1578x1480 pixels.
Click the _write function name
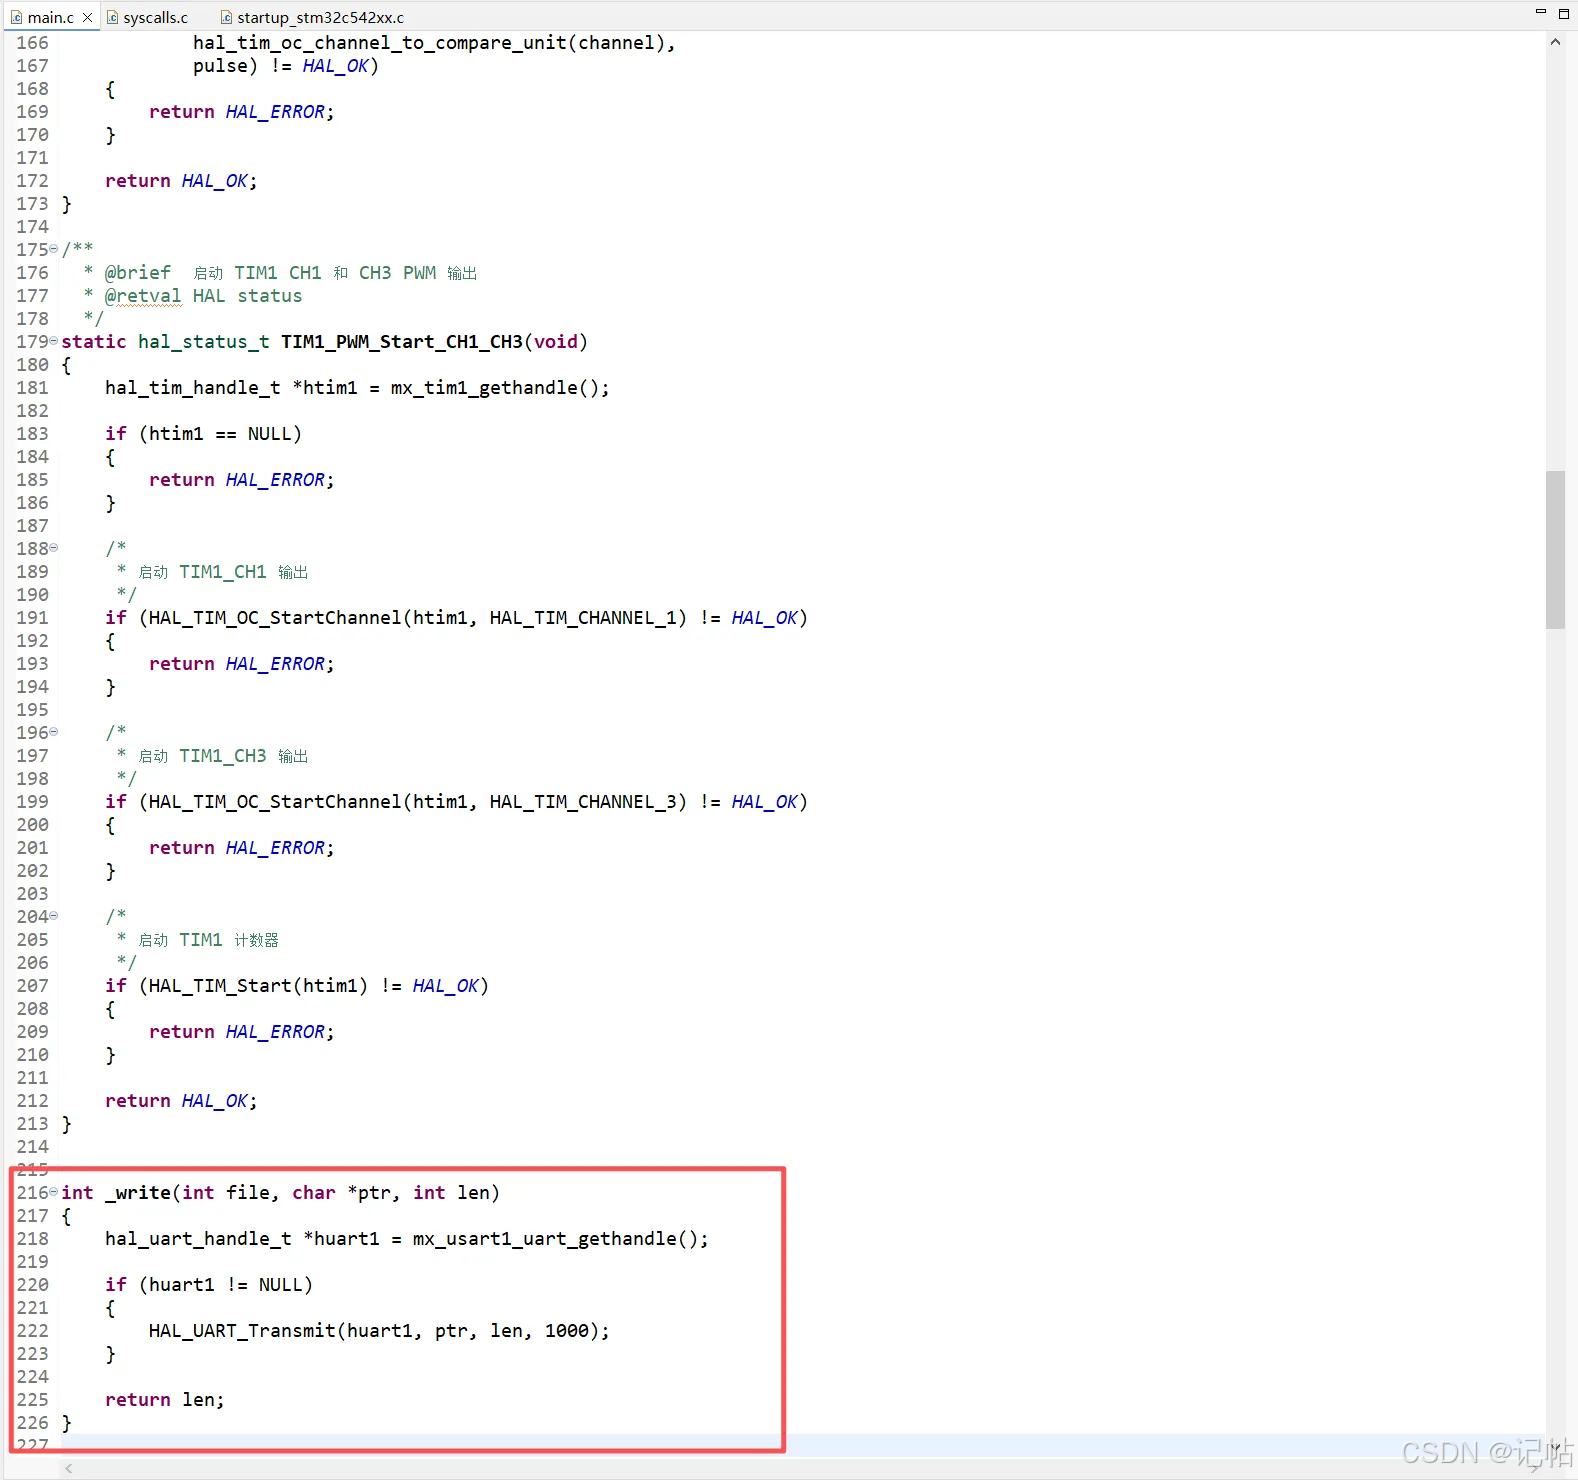pos(137,1192)
